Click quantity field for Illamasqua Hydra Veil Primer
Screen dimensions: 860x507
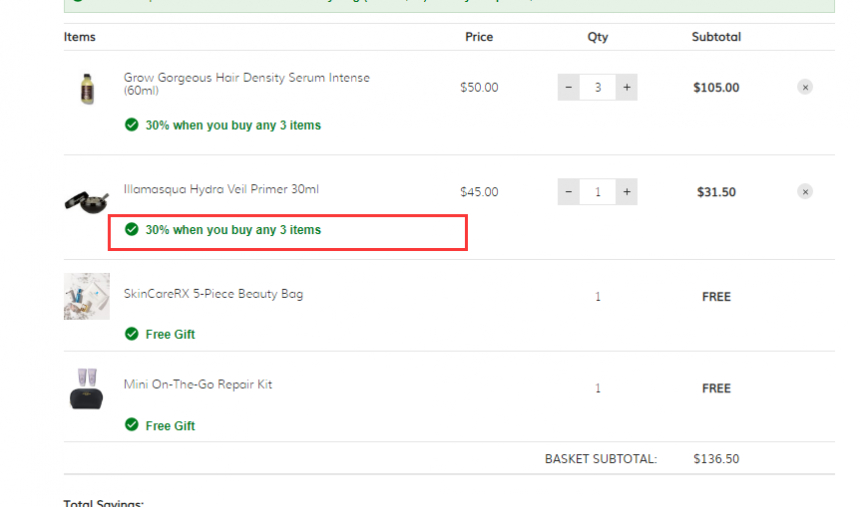coord(597,191)
